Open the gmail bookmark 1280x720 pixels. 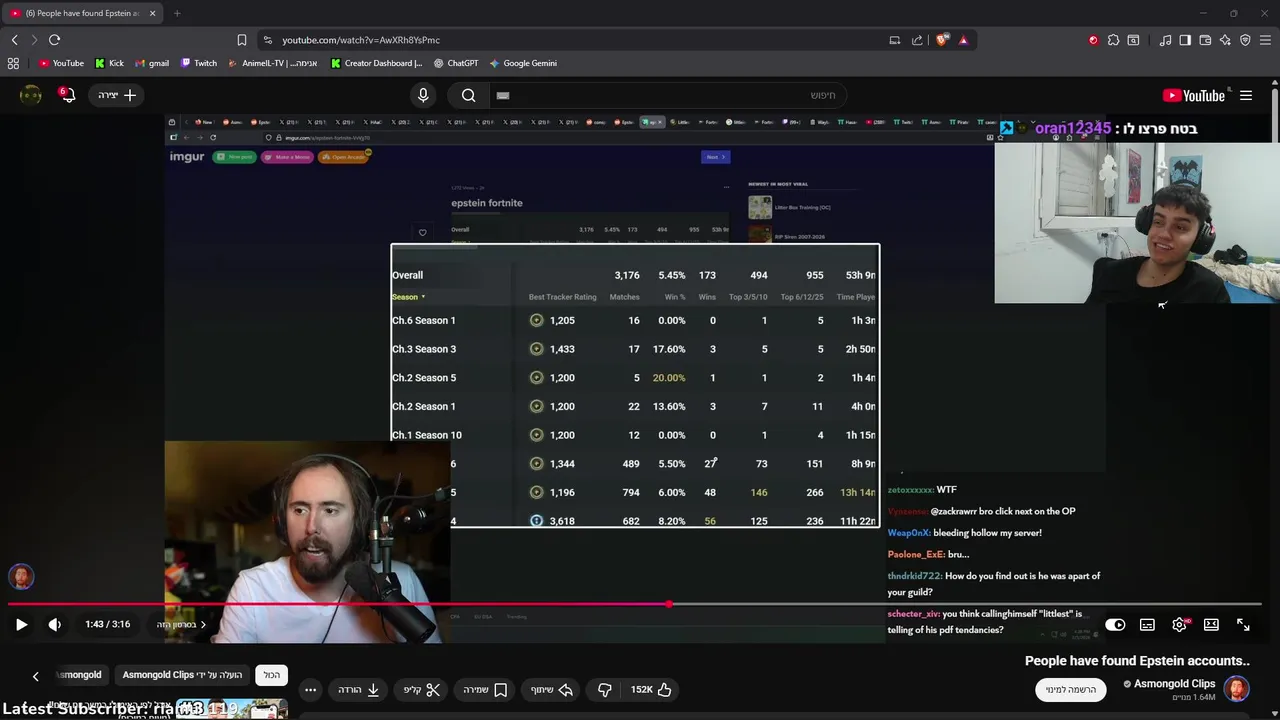tap(152, 63)
